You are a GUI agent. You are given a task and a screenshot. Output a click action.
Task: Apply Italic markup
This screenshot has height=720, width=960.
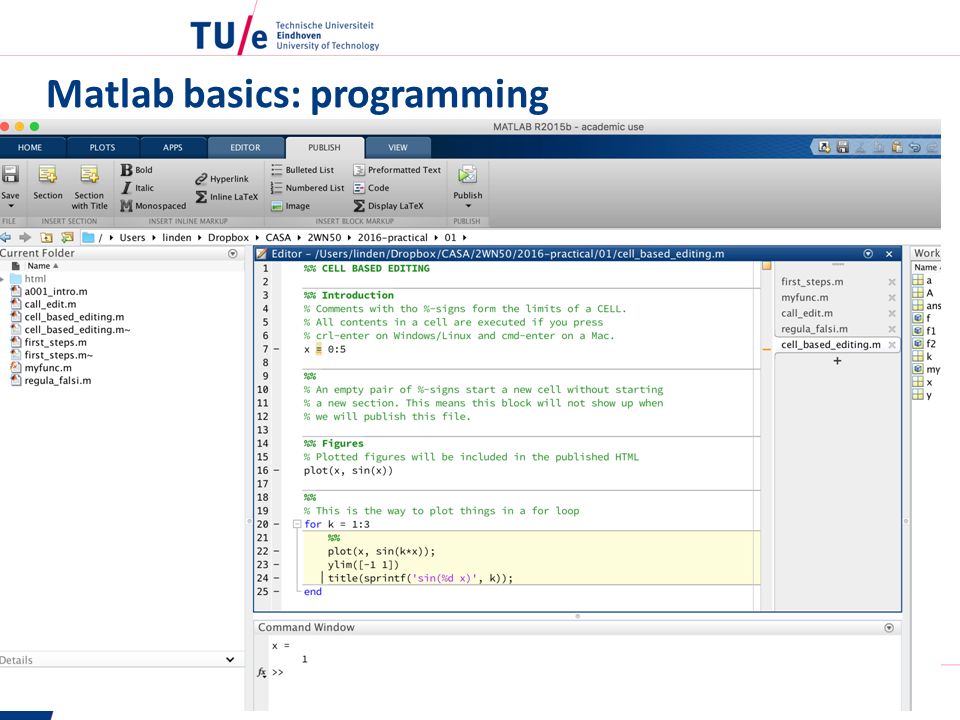pyautogui.click(x=137, y=188)
